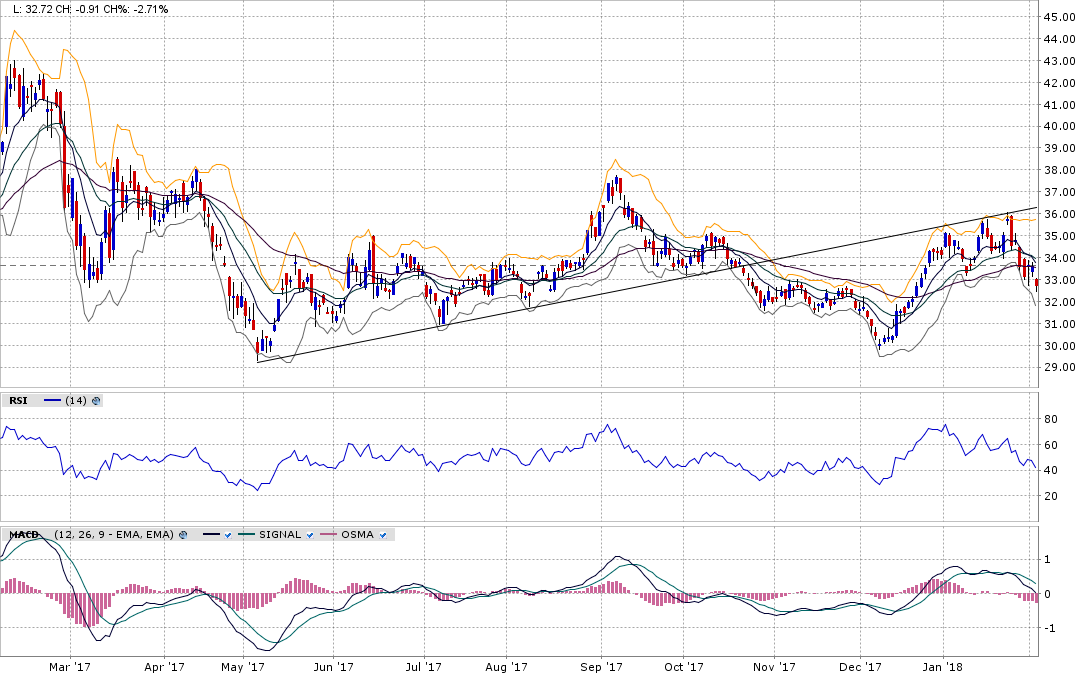Select the MACD panel label

(x=24, y=535)
